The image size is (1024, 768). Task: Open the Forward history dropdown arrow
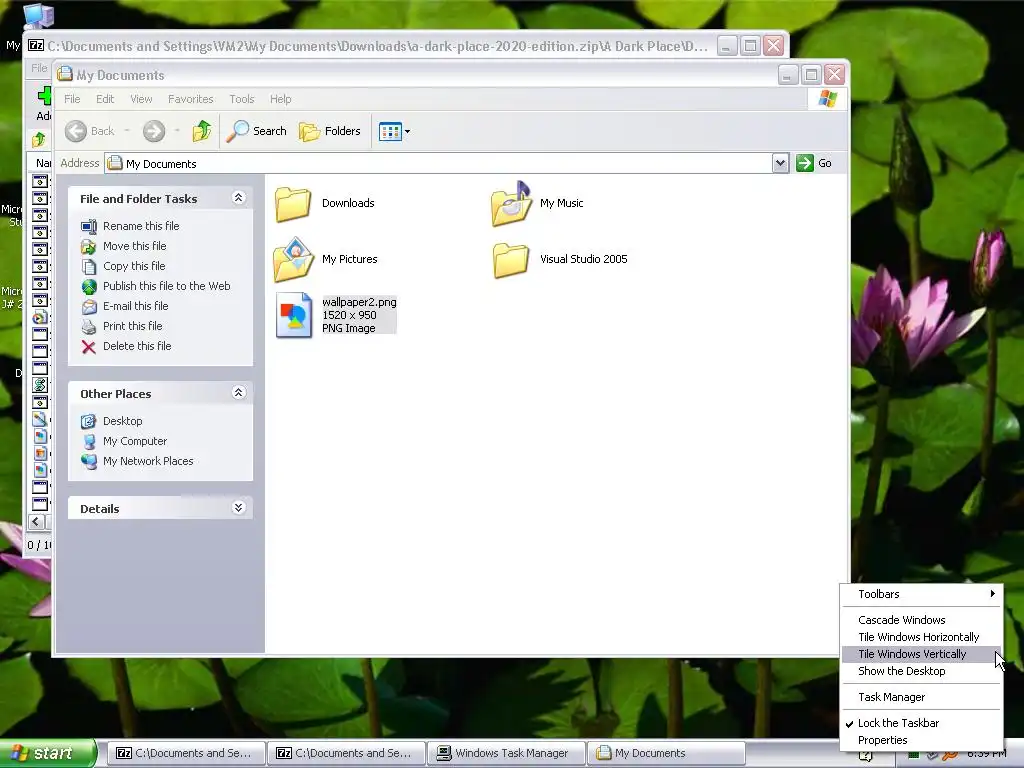click(177, 131)
